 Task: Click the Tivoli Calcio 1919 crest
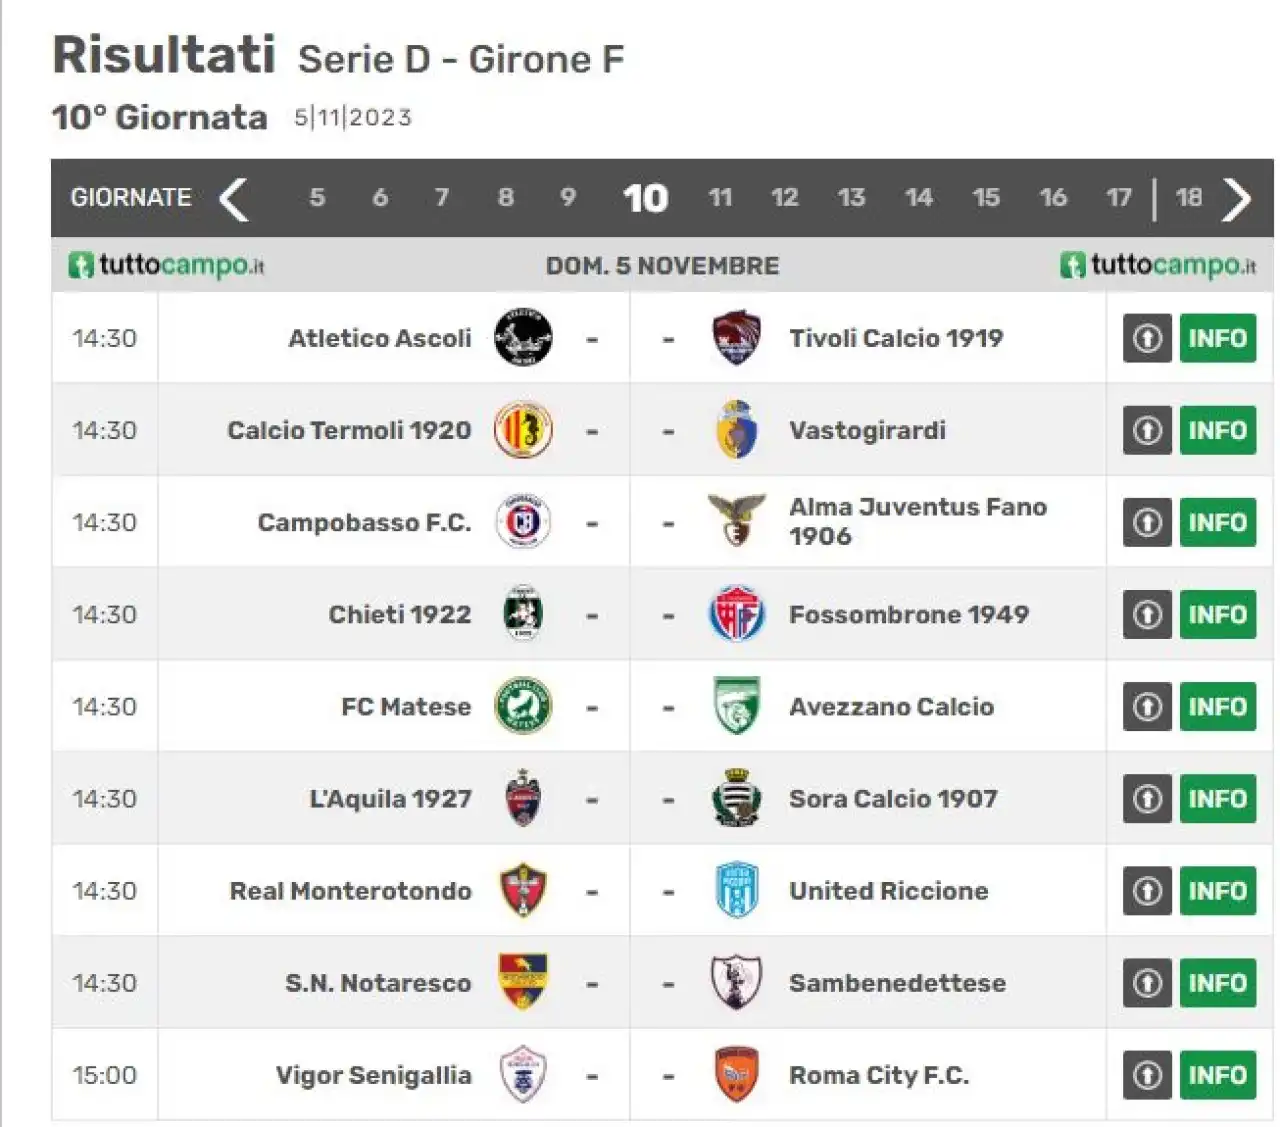pyautogui.click(x=736, y=338)
